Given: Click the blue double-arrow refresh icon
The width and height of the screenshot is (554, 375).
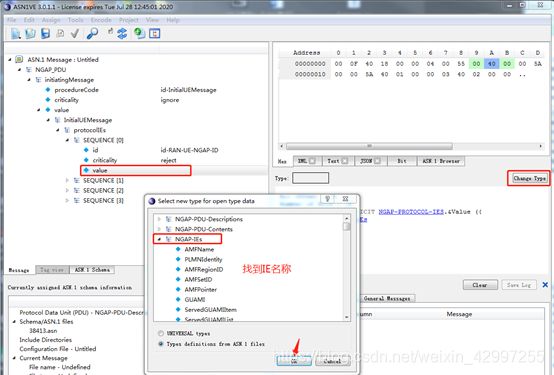Looking at the screenshot, I should coord(122,34).
